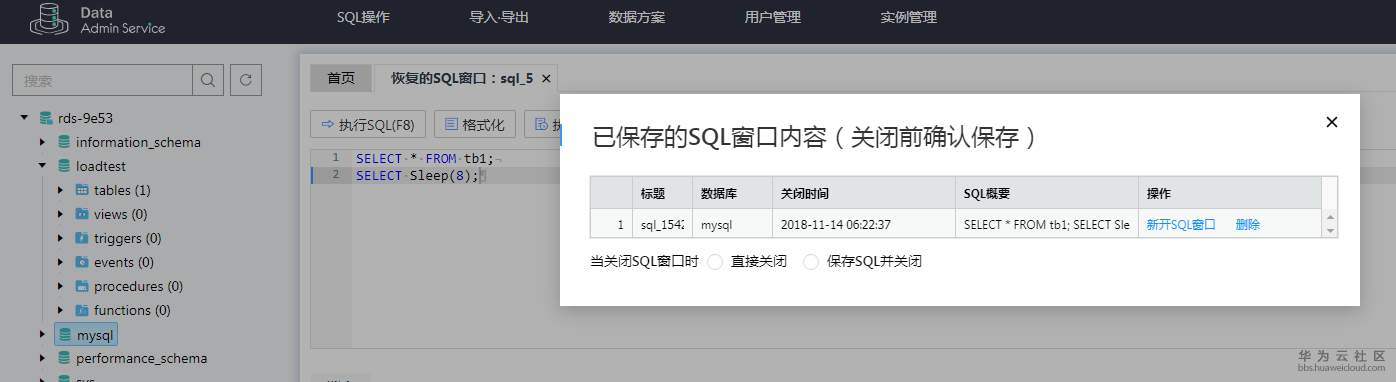Expand the procedures (0) node
Viewport: 1396px width, 382px height.
click(61, 286)
